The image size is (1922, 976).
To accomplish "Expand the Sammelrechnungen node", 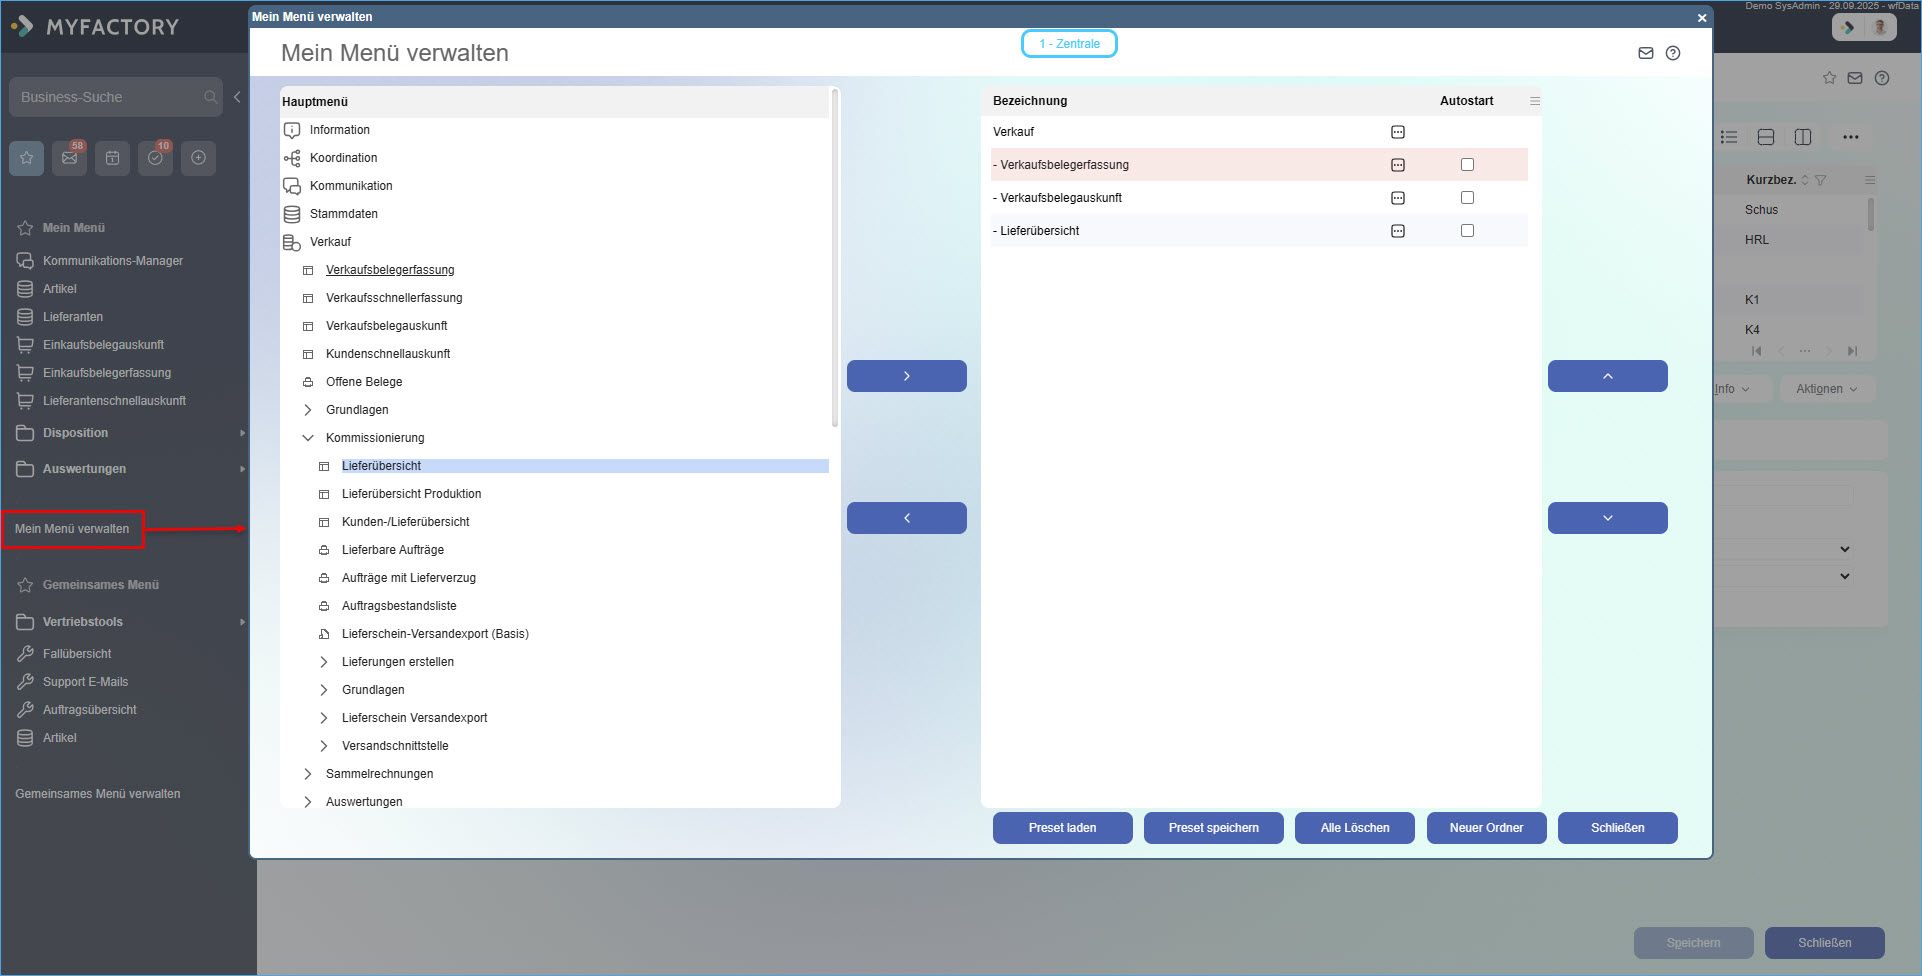I will point(308,774).
